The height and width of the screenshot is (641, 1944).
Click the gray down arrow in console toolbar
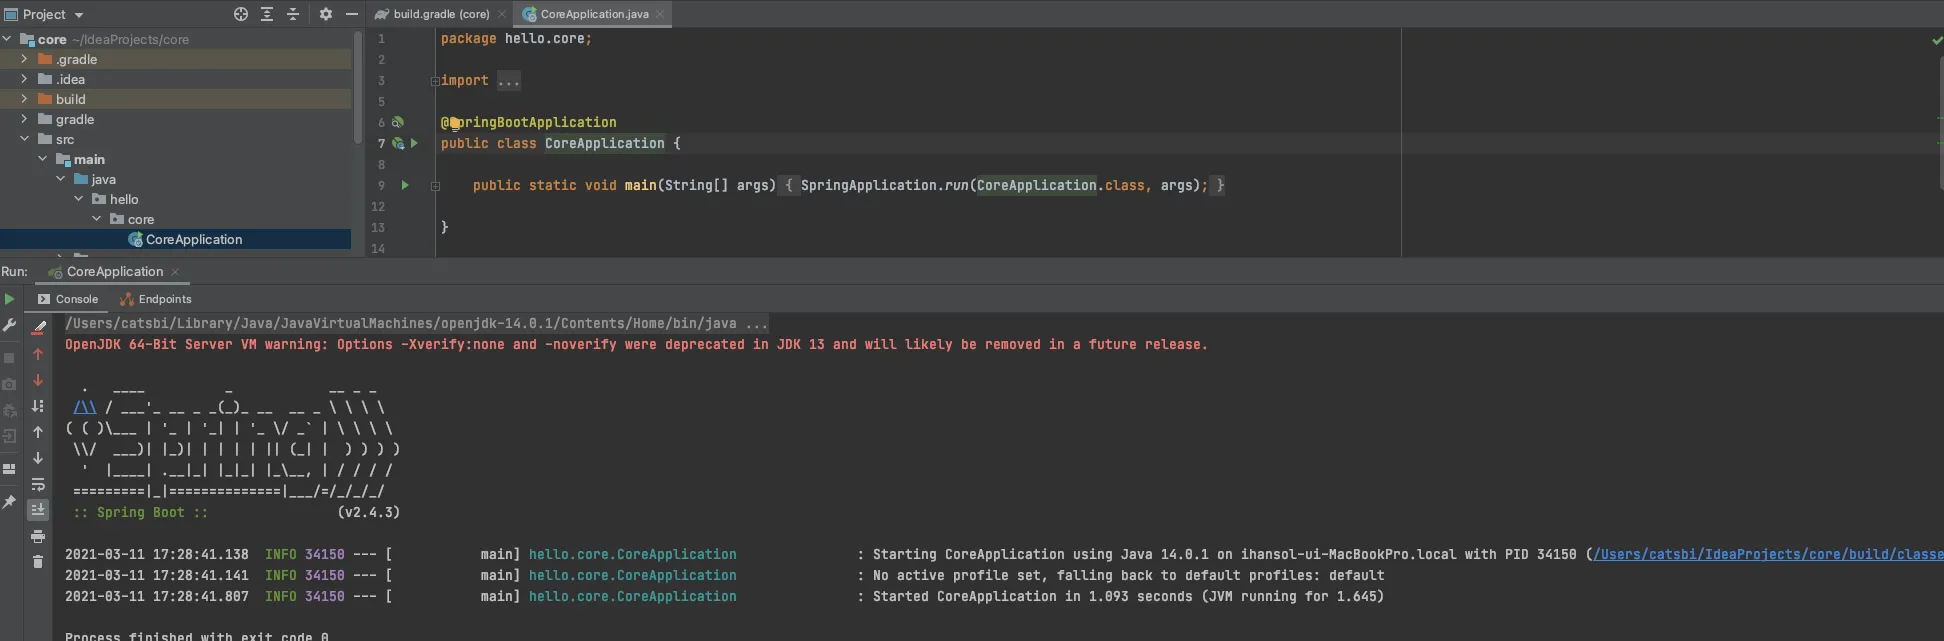[38, 458]
